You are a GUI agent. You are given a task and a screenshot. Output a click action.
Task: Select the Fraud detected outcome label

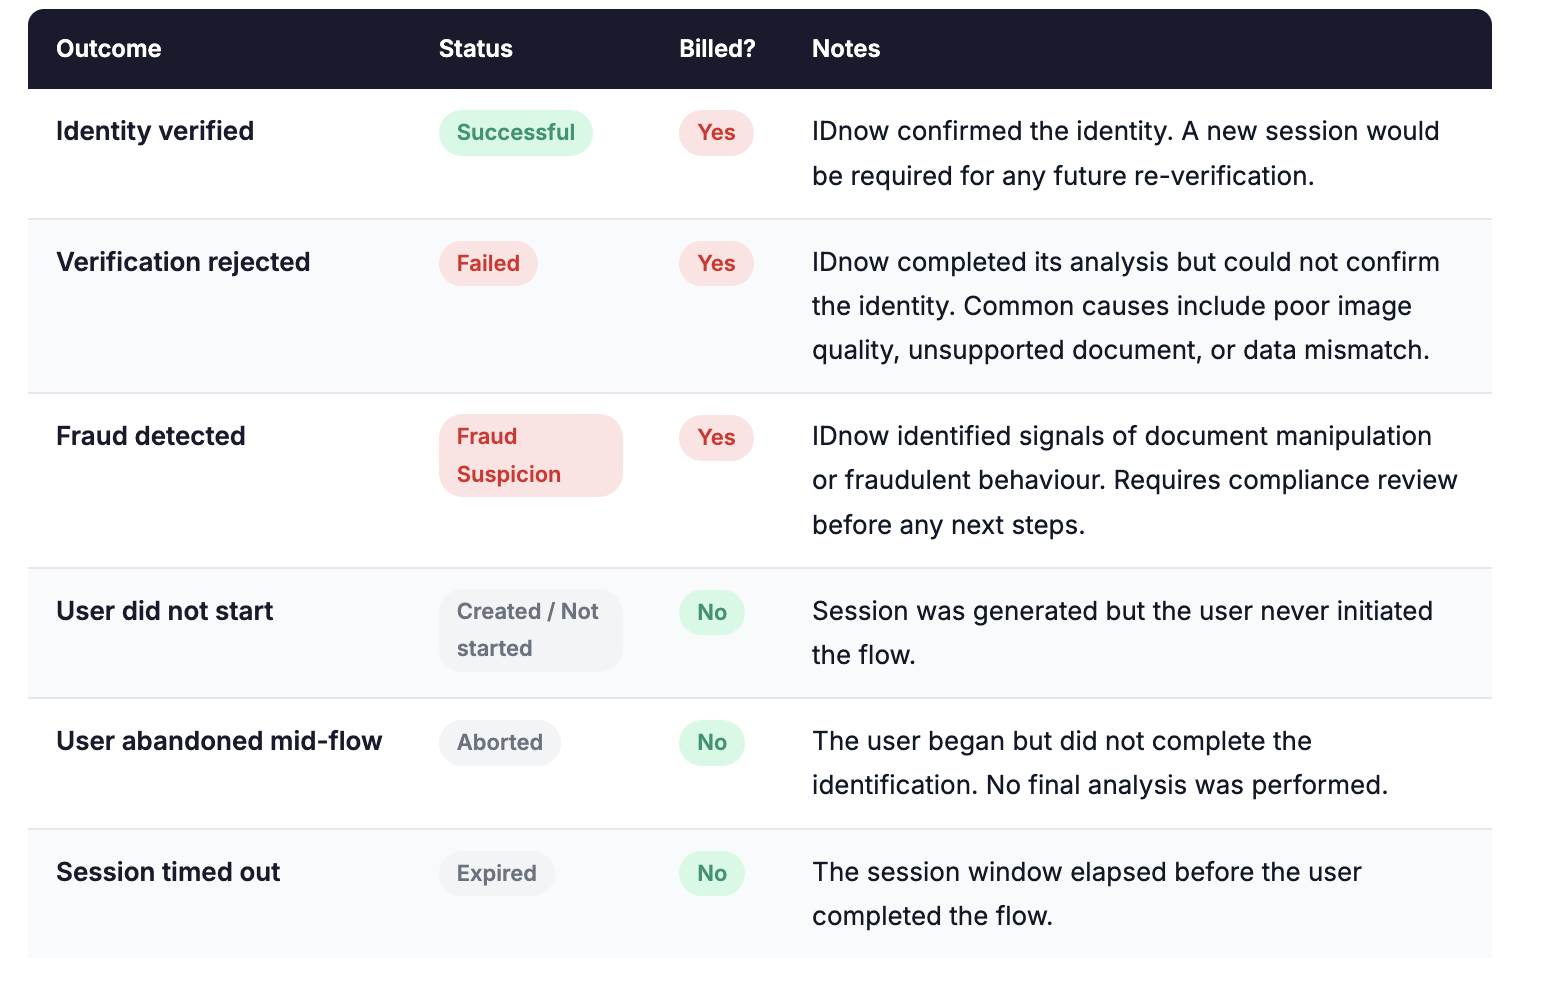[151, 436]
